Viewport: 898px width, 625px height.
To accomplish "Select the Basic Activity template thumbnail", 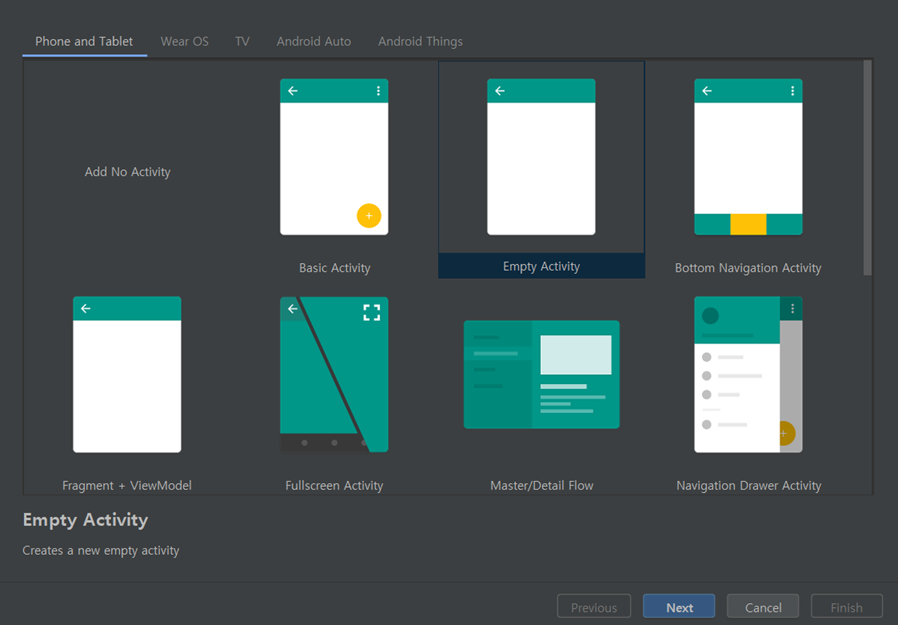I will point(334,157).
